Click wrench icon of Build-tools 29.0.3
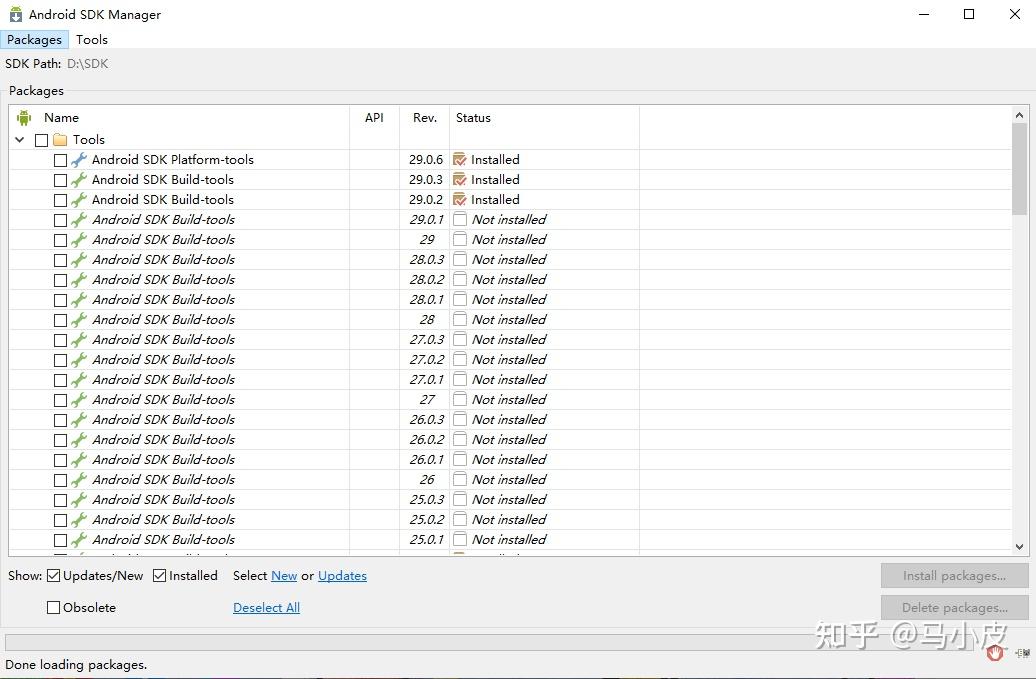This screenshot has width=1036, height=679. pyautogui.click(x=79, y=180)
